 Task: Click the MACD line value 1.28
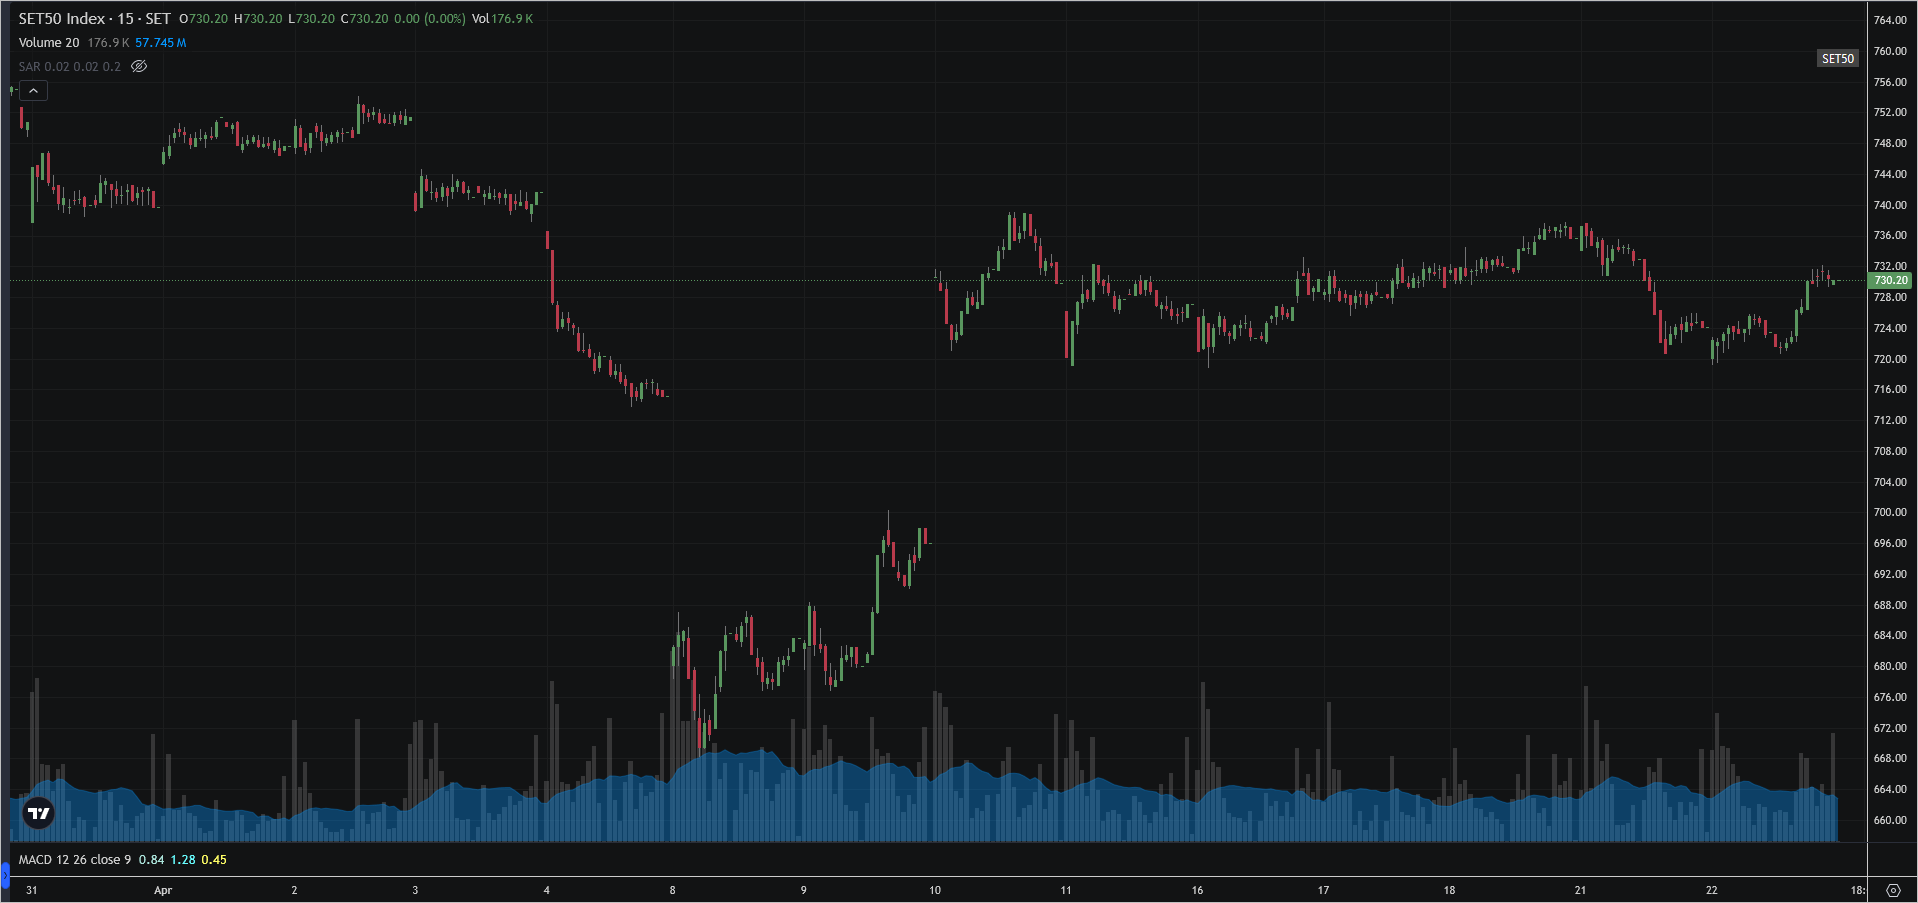(183, 859)
